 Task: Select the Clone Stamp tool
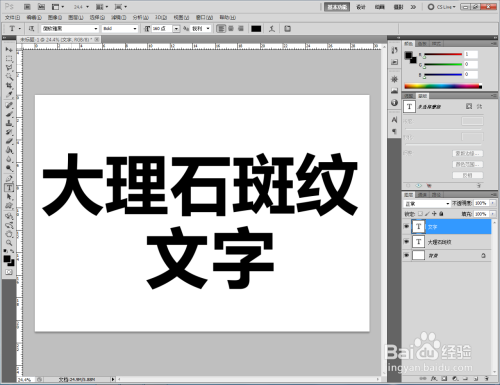pyautogui.click(x=9, y=123)
